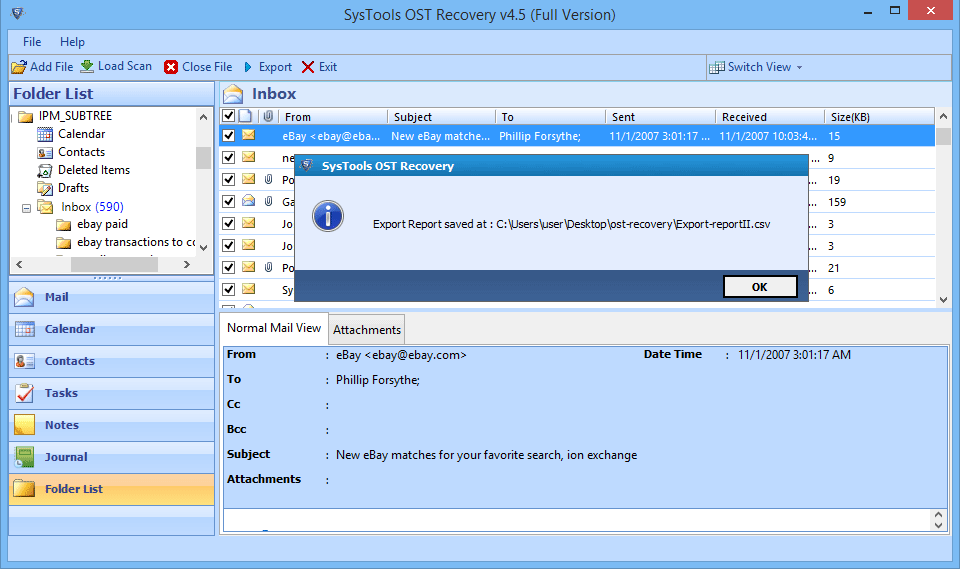Select the Drafts folder icon
Image resolution: width=960 pixels, height=569 pixels.
pyautogui.click(x=45, y=188)
